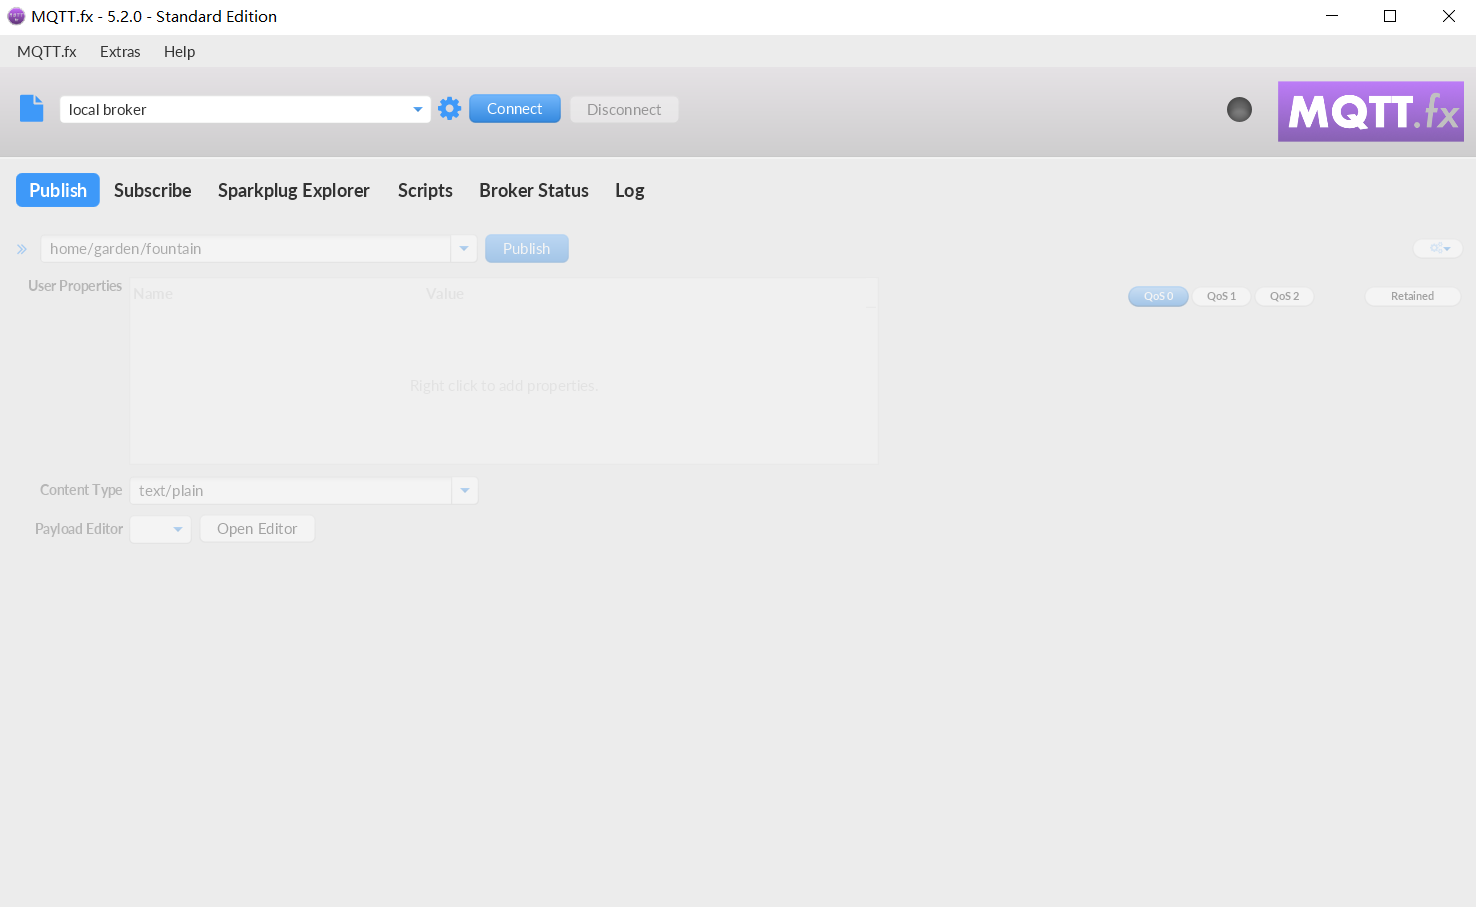
Task: Click the MQTT.fx app icon in title bar
Action: [16, 16]
